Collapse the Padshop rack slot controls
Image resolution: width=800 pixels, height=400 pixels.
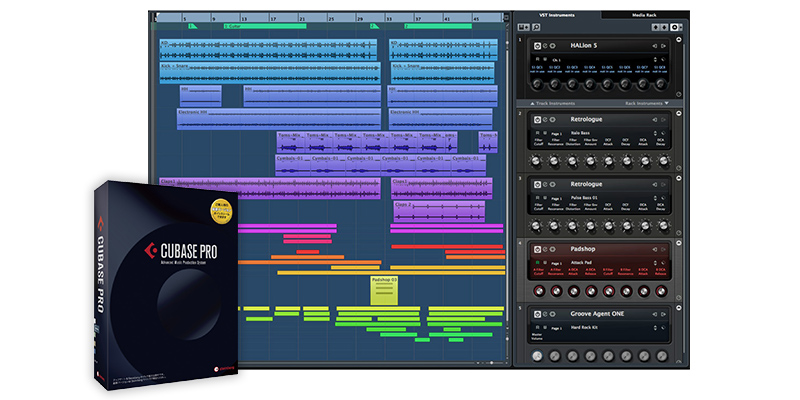679,243
